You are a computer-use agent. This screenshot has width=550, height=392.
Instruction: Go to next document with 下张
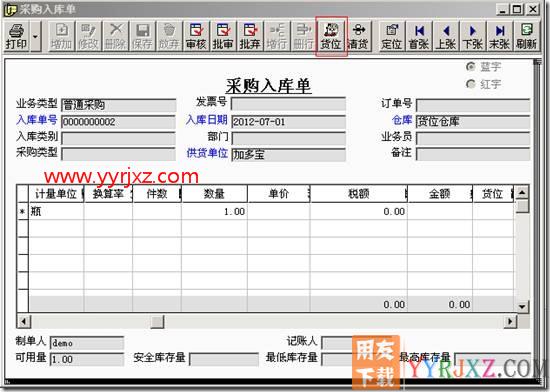point(473,36)
